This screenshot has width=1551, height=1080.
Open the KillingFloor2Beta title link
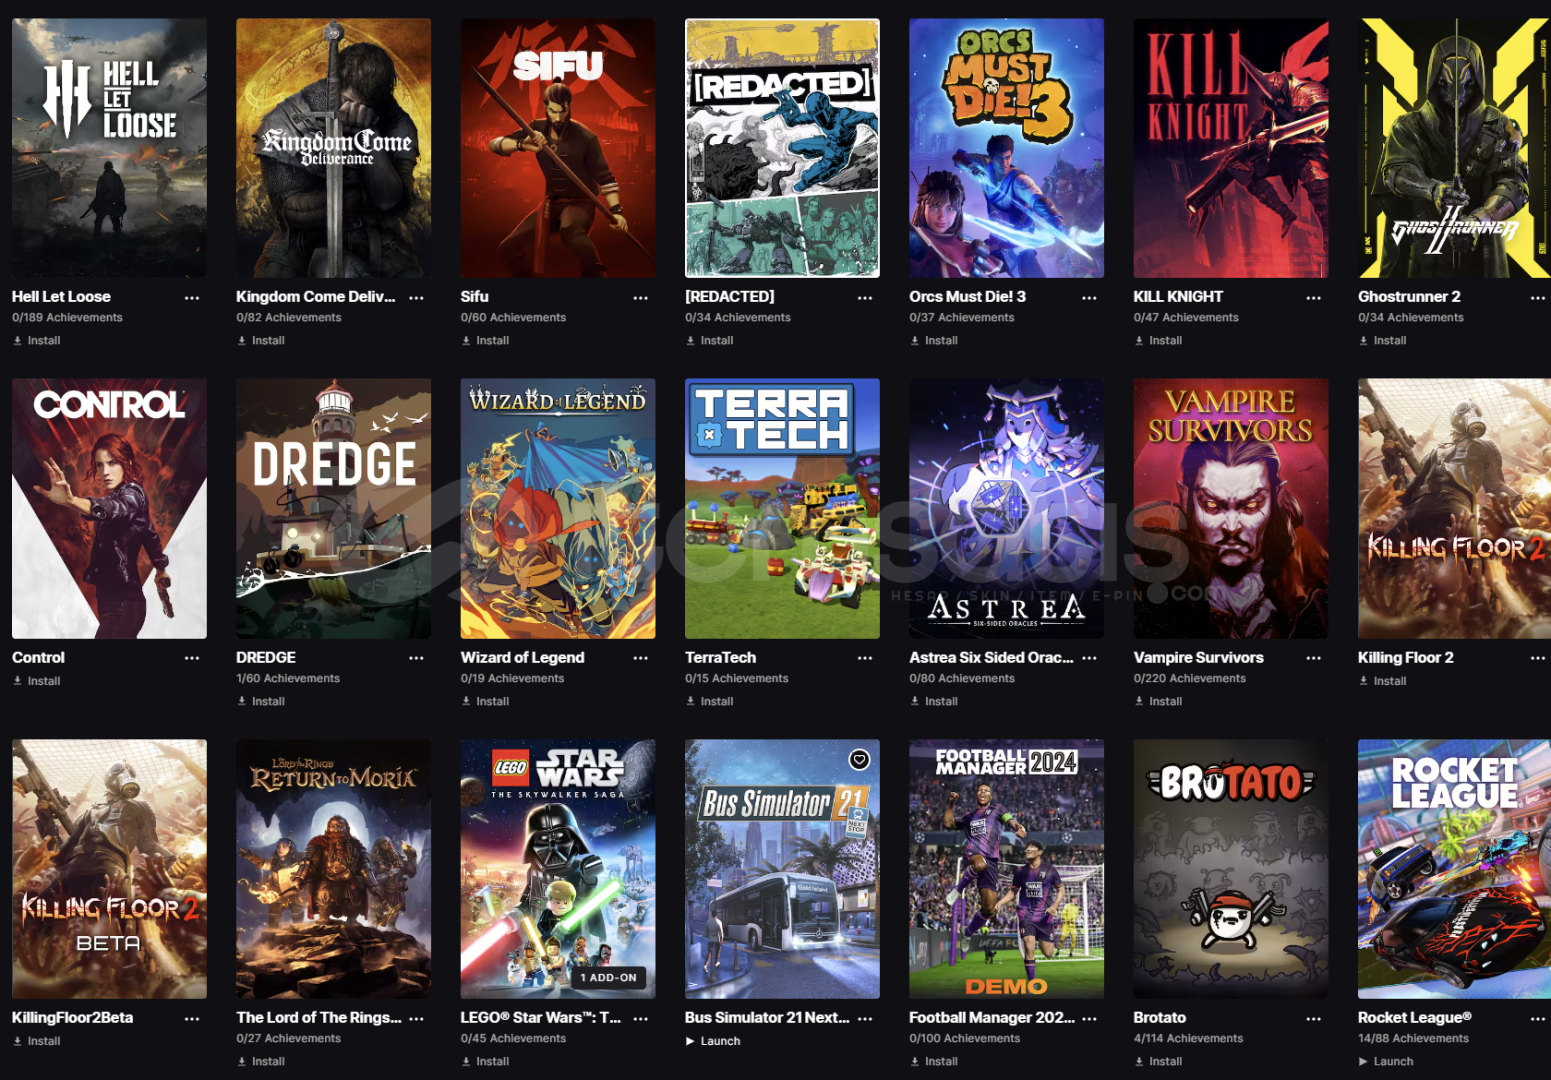coord(72,1018)
